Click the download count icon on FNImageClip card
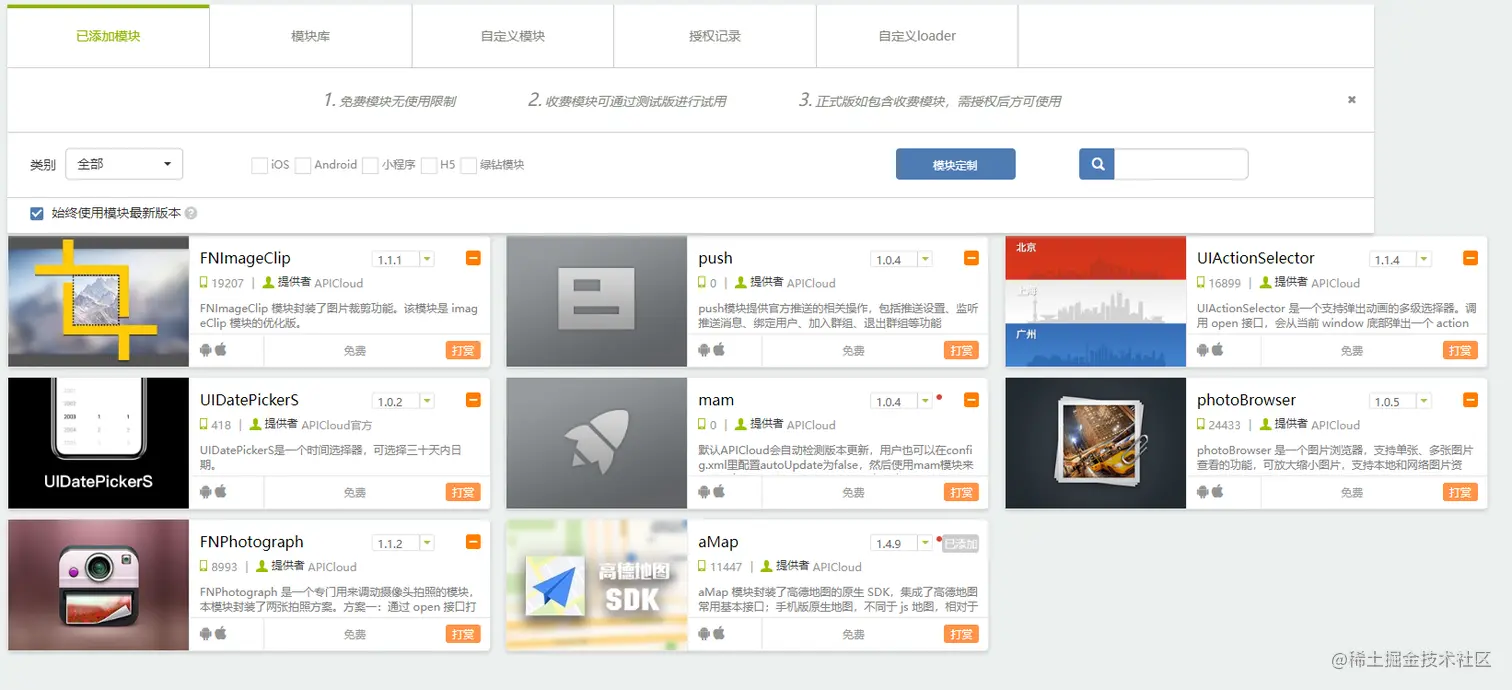Screen dimensions: 1512x690 (x=204, y=282)
